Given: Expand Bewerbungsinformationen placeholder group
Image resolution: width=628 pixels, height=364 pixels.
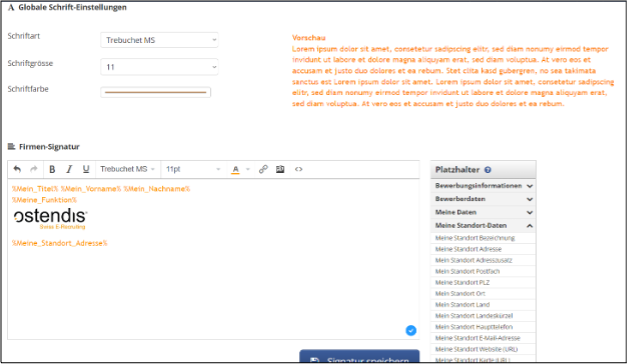Looking at the screenshot, I should (483, 186).
